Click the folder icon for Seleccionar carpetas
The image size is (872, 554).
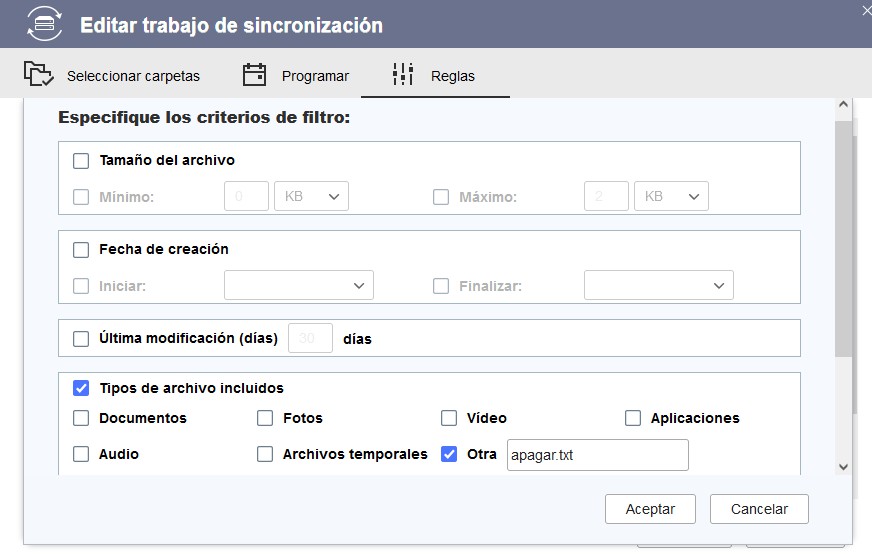tap(38, 75)
